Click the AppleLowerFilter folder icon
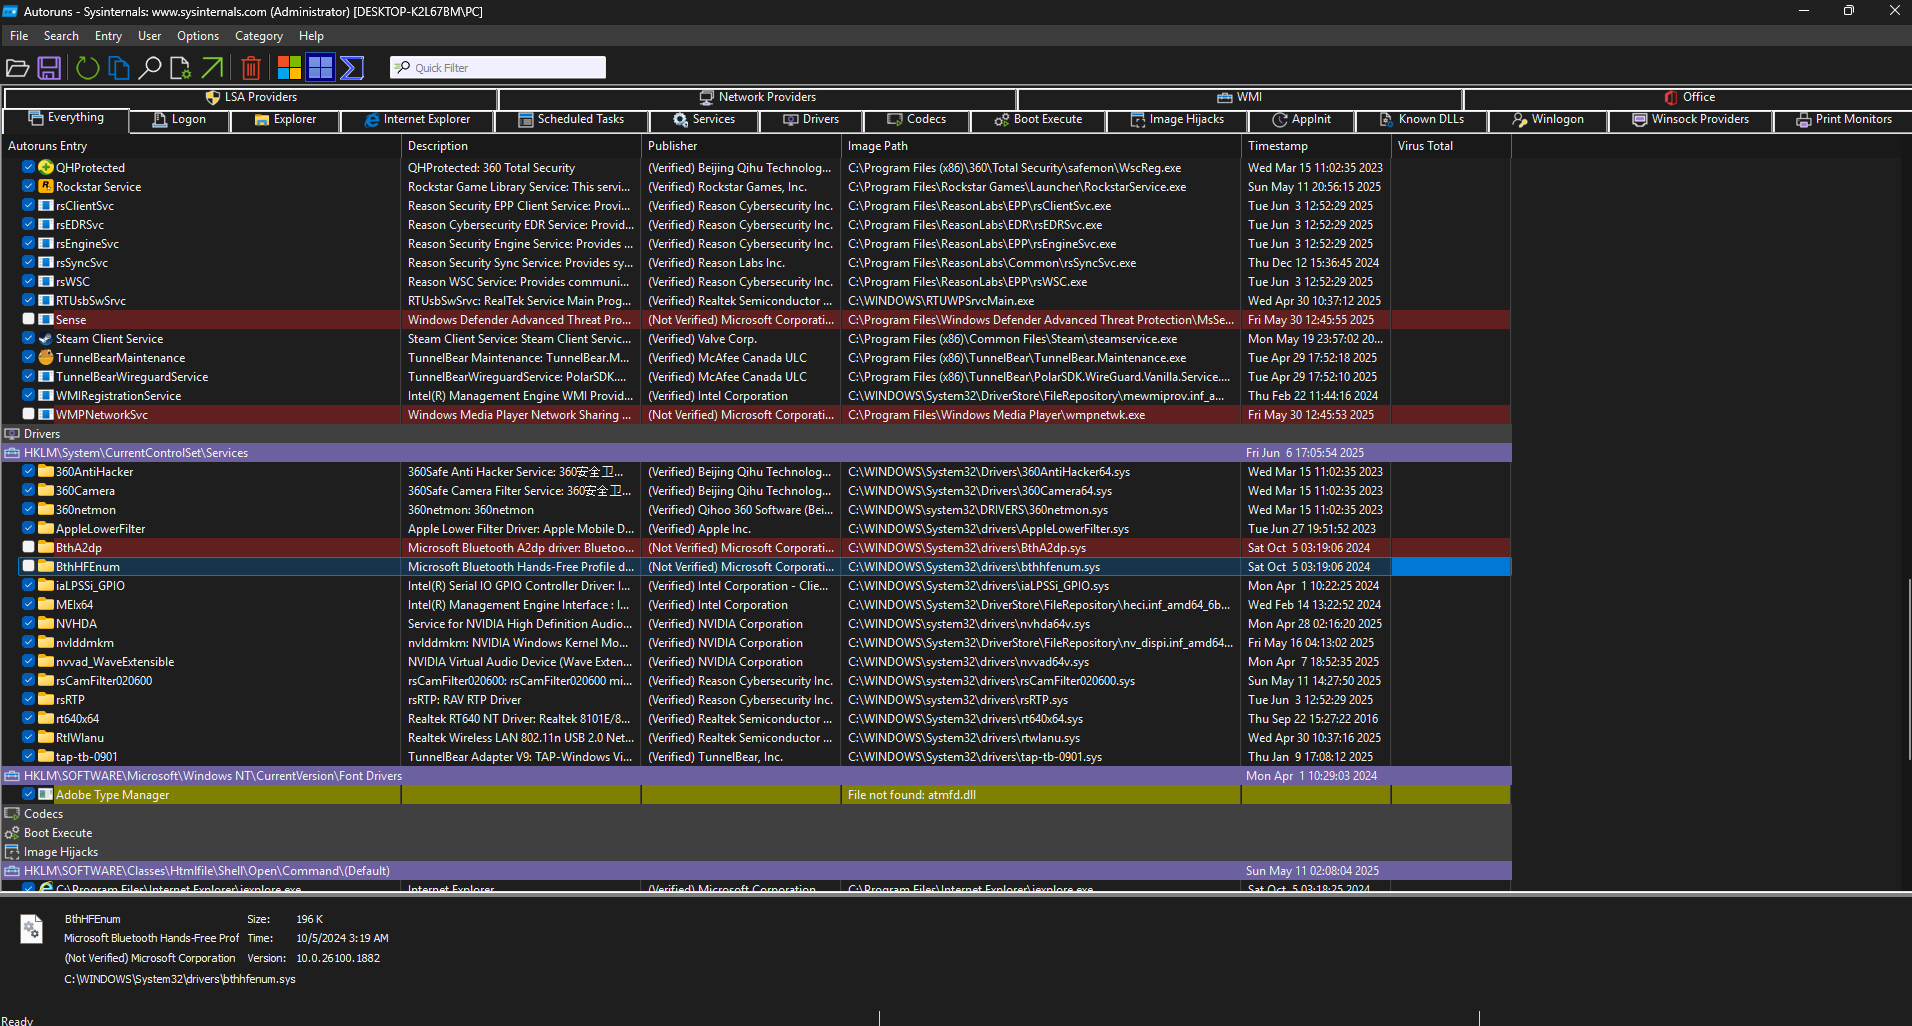This screenshot has width=1912, height=1026. (x=45, y=528)
